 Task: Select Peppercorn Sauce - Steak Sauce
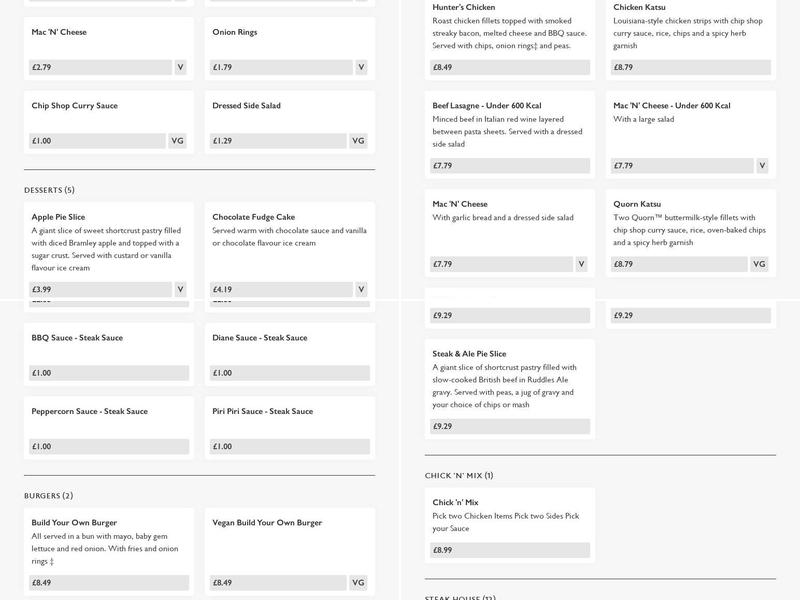(109, 427)
